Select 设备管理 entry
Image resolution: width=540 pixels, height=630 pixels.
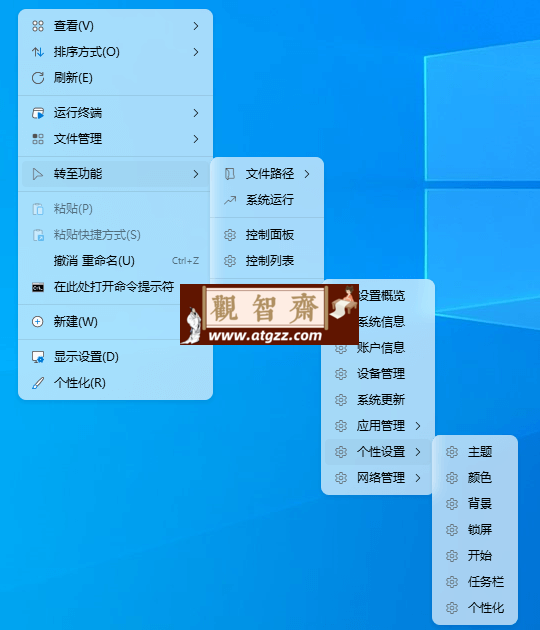[x=378, y=374]
